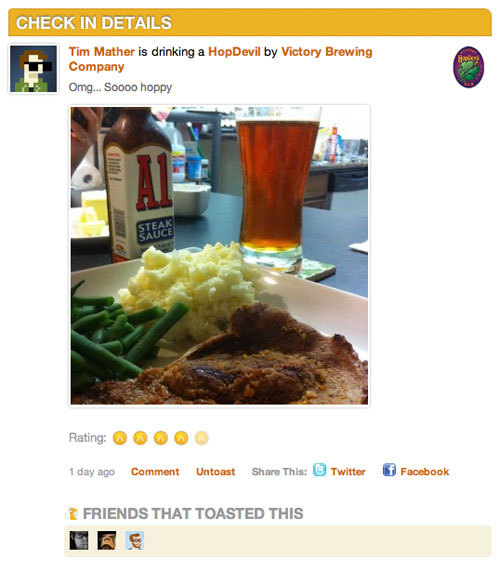This screenshot has height=572, width=500.
Task: Open Tim Mather's pixel avatar
Action: (x=33, y=69)
